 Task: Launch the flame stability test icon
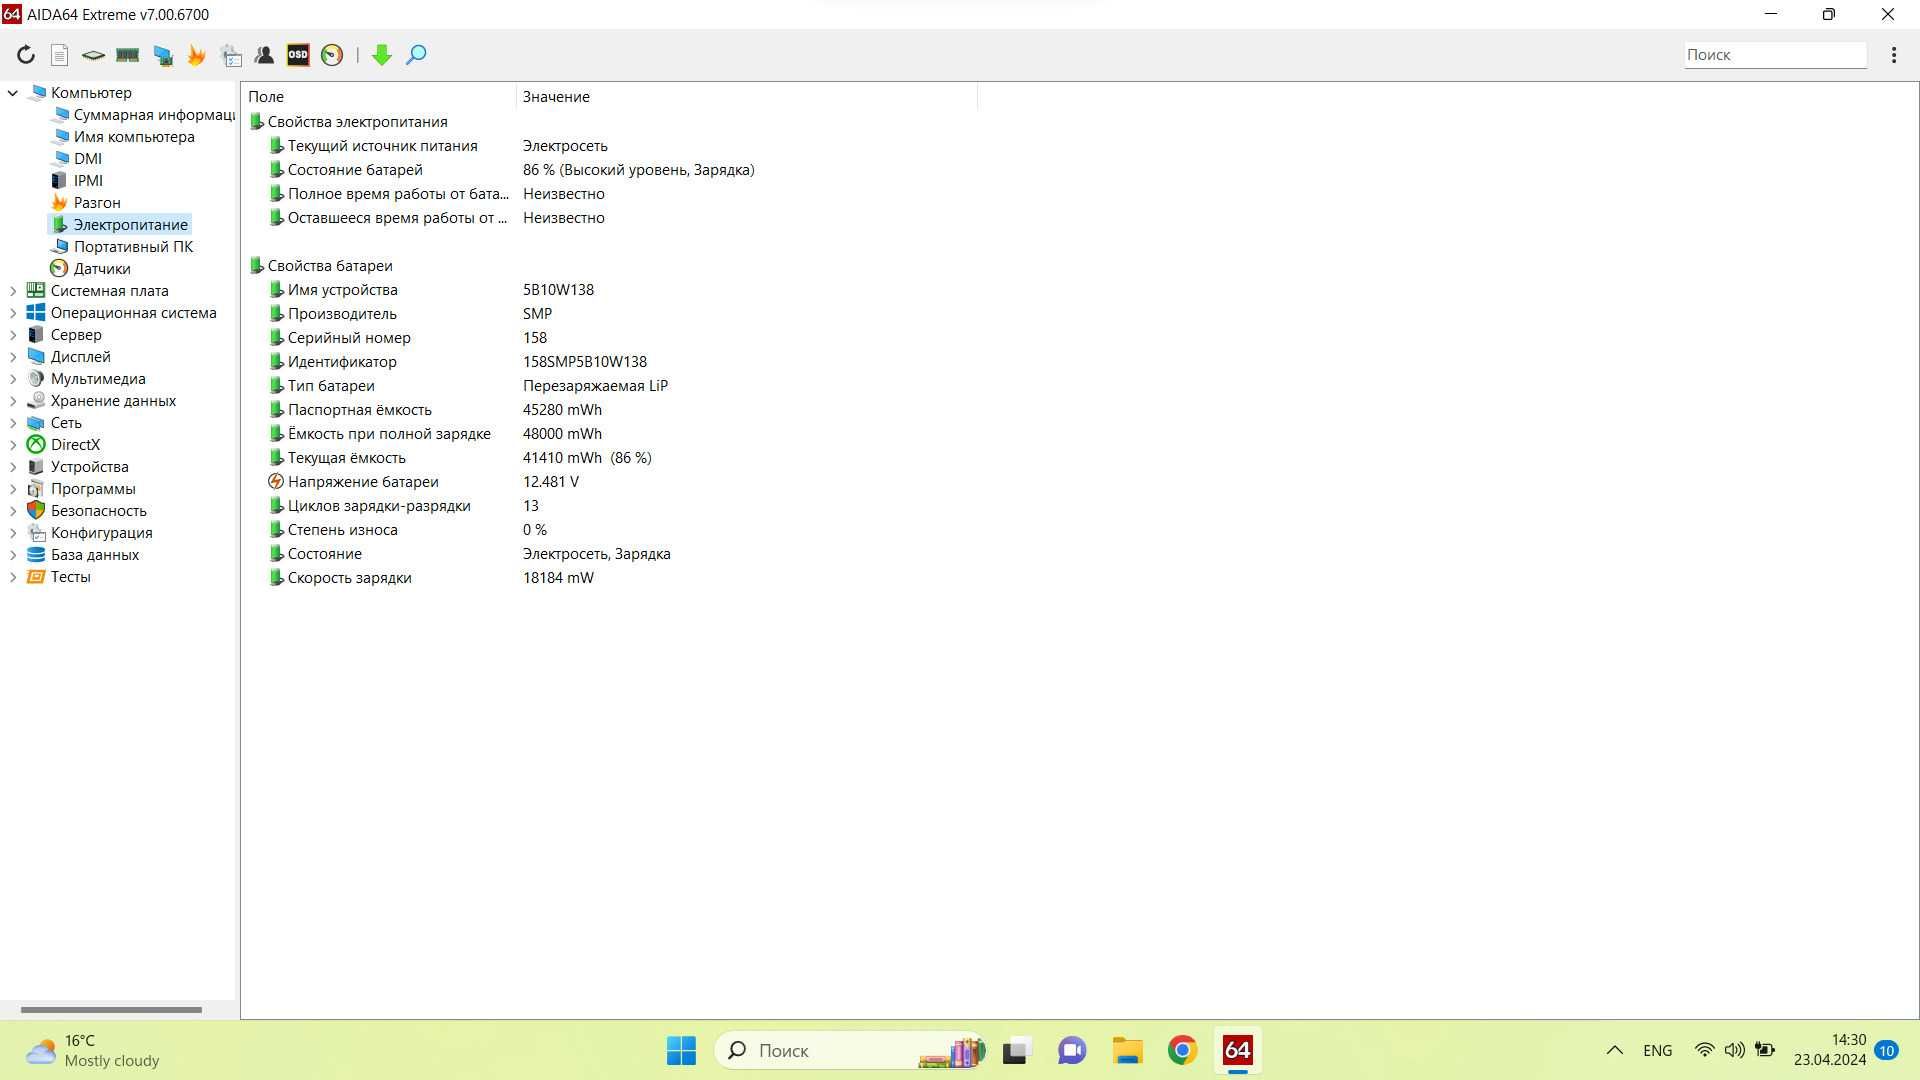coord(196,55)
